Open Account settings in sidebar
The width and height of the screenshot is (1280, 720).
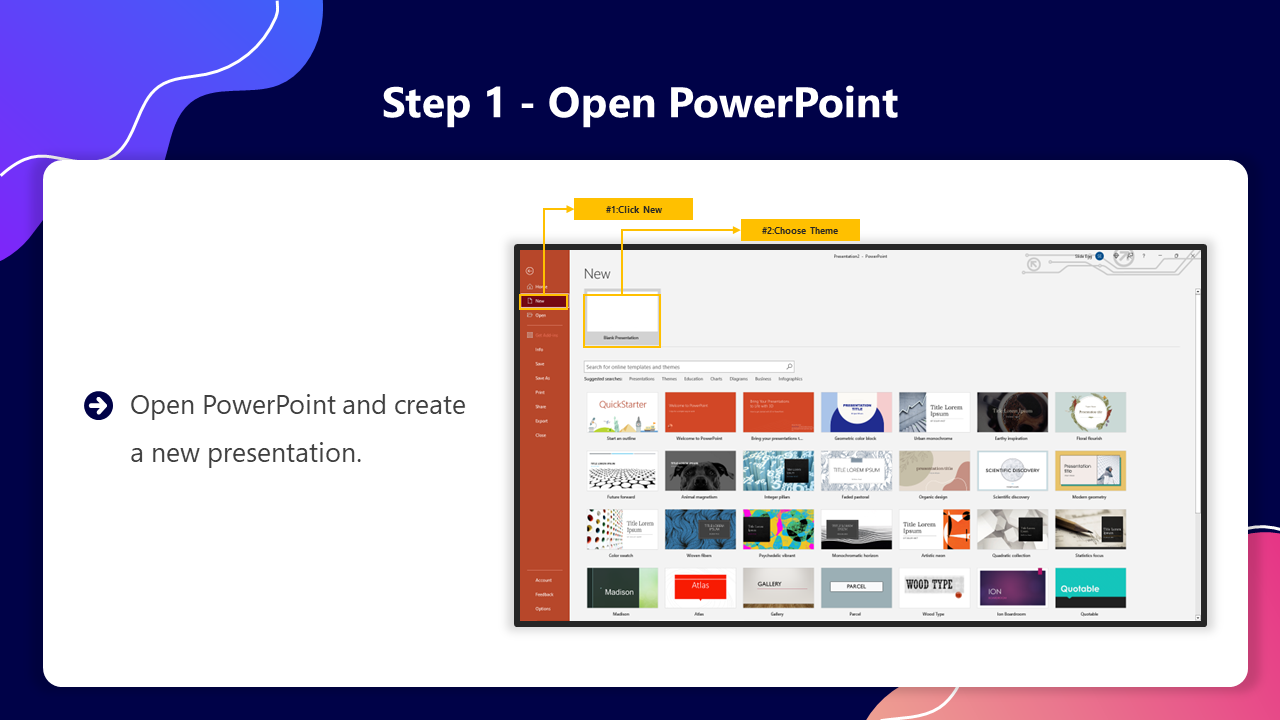click(543, 580)
